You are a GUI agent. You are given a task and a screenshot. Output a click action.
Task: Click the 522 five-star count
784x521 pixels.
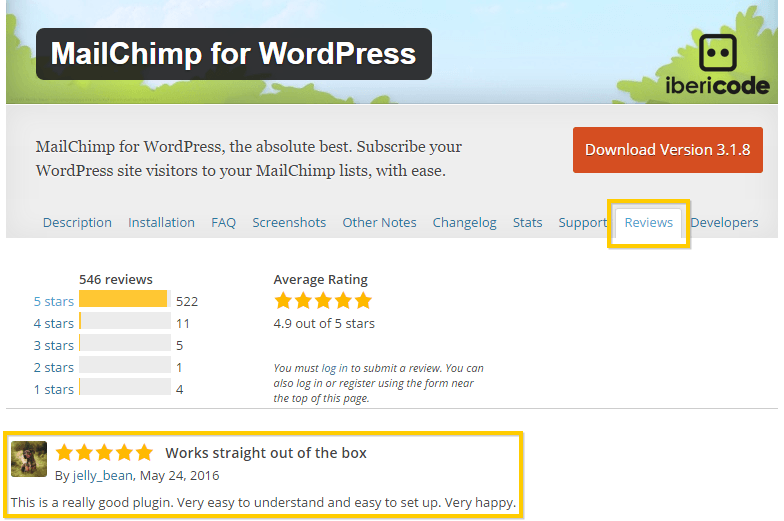(x=187, y=302)
